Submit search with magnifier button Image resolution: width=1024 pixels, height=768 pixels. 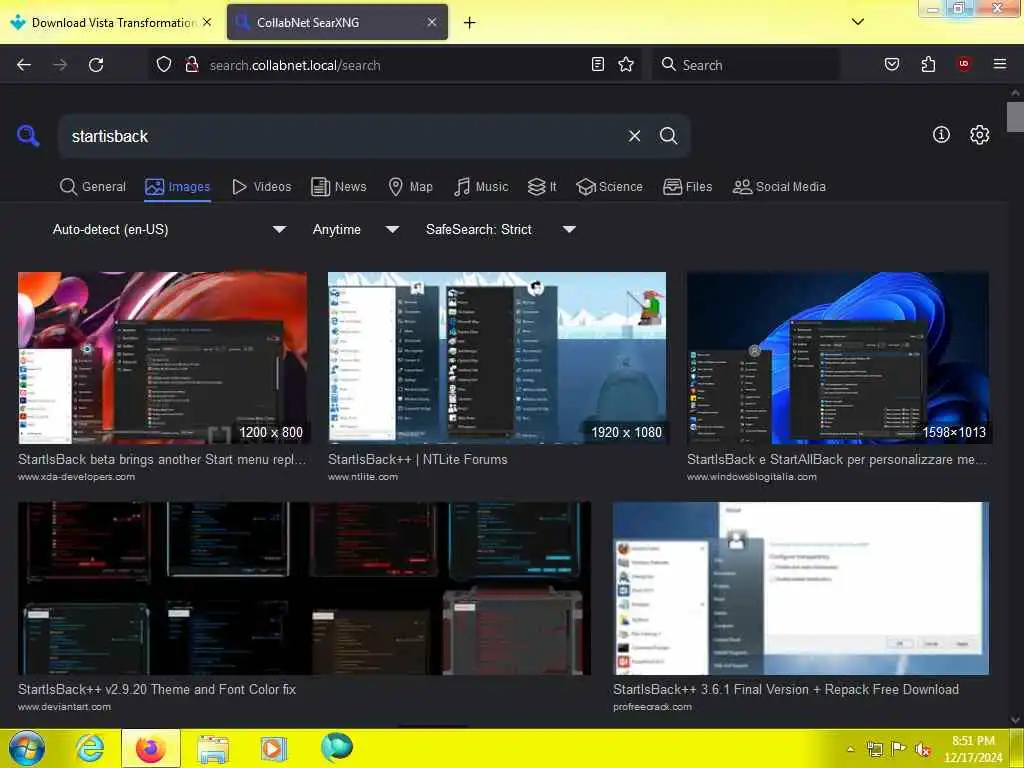point(669,136)
